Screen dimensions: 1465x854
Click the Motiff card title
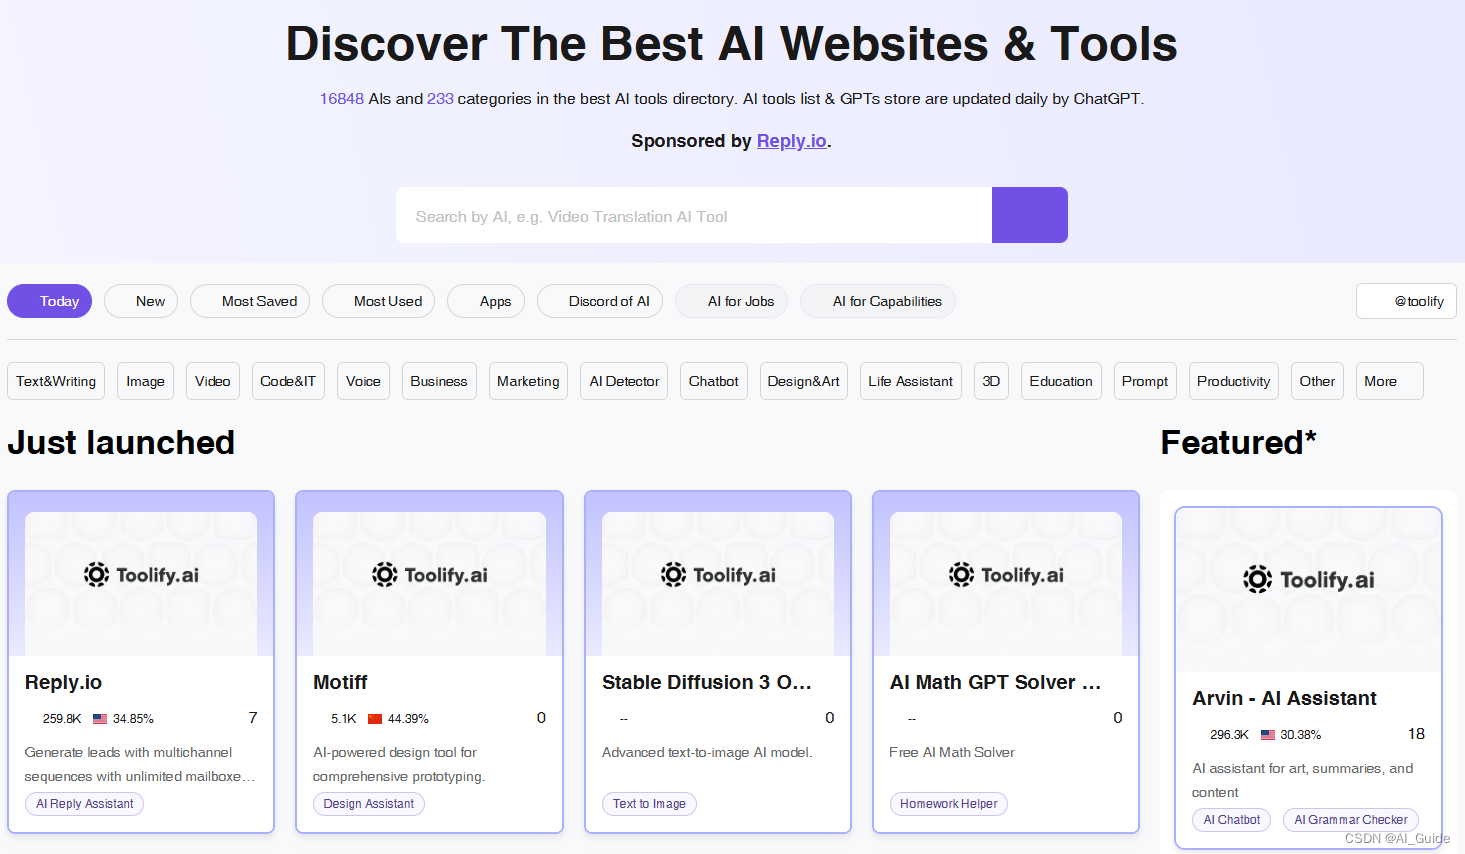tap(340, 682)
